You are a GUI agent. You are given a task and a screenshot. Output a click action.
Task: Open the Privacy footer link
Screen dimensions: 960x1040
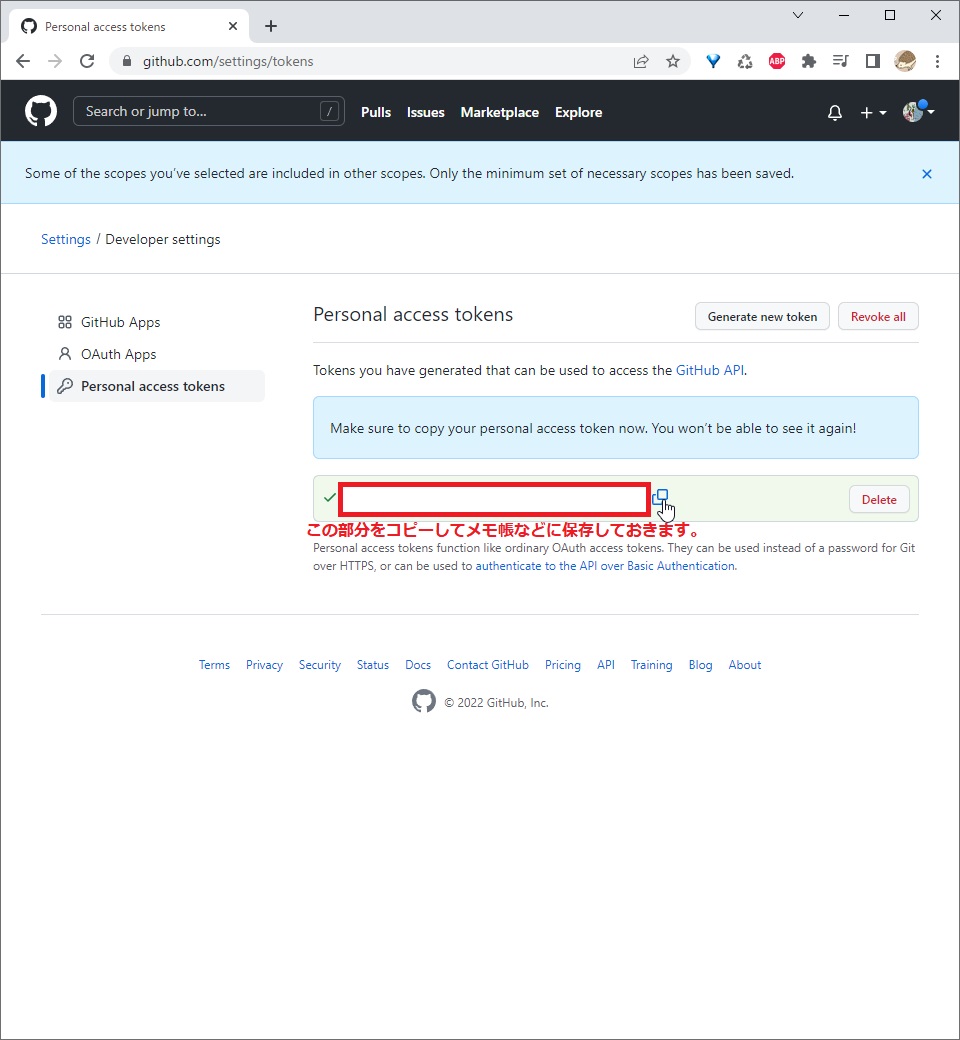[x=264, y=665]
